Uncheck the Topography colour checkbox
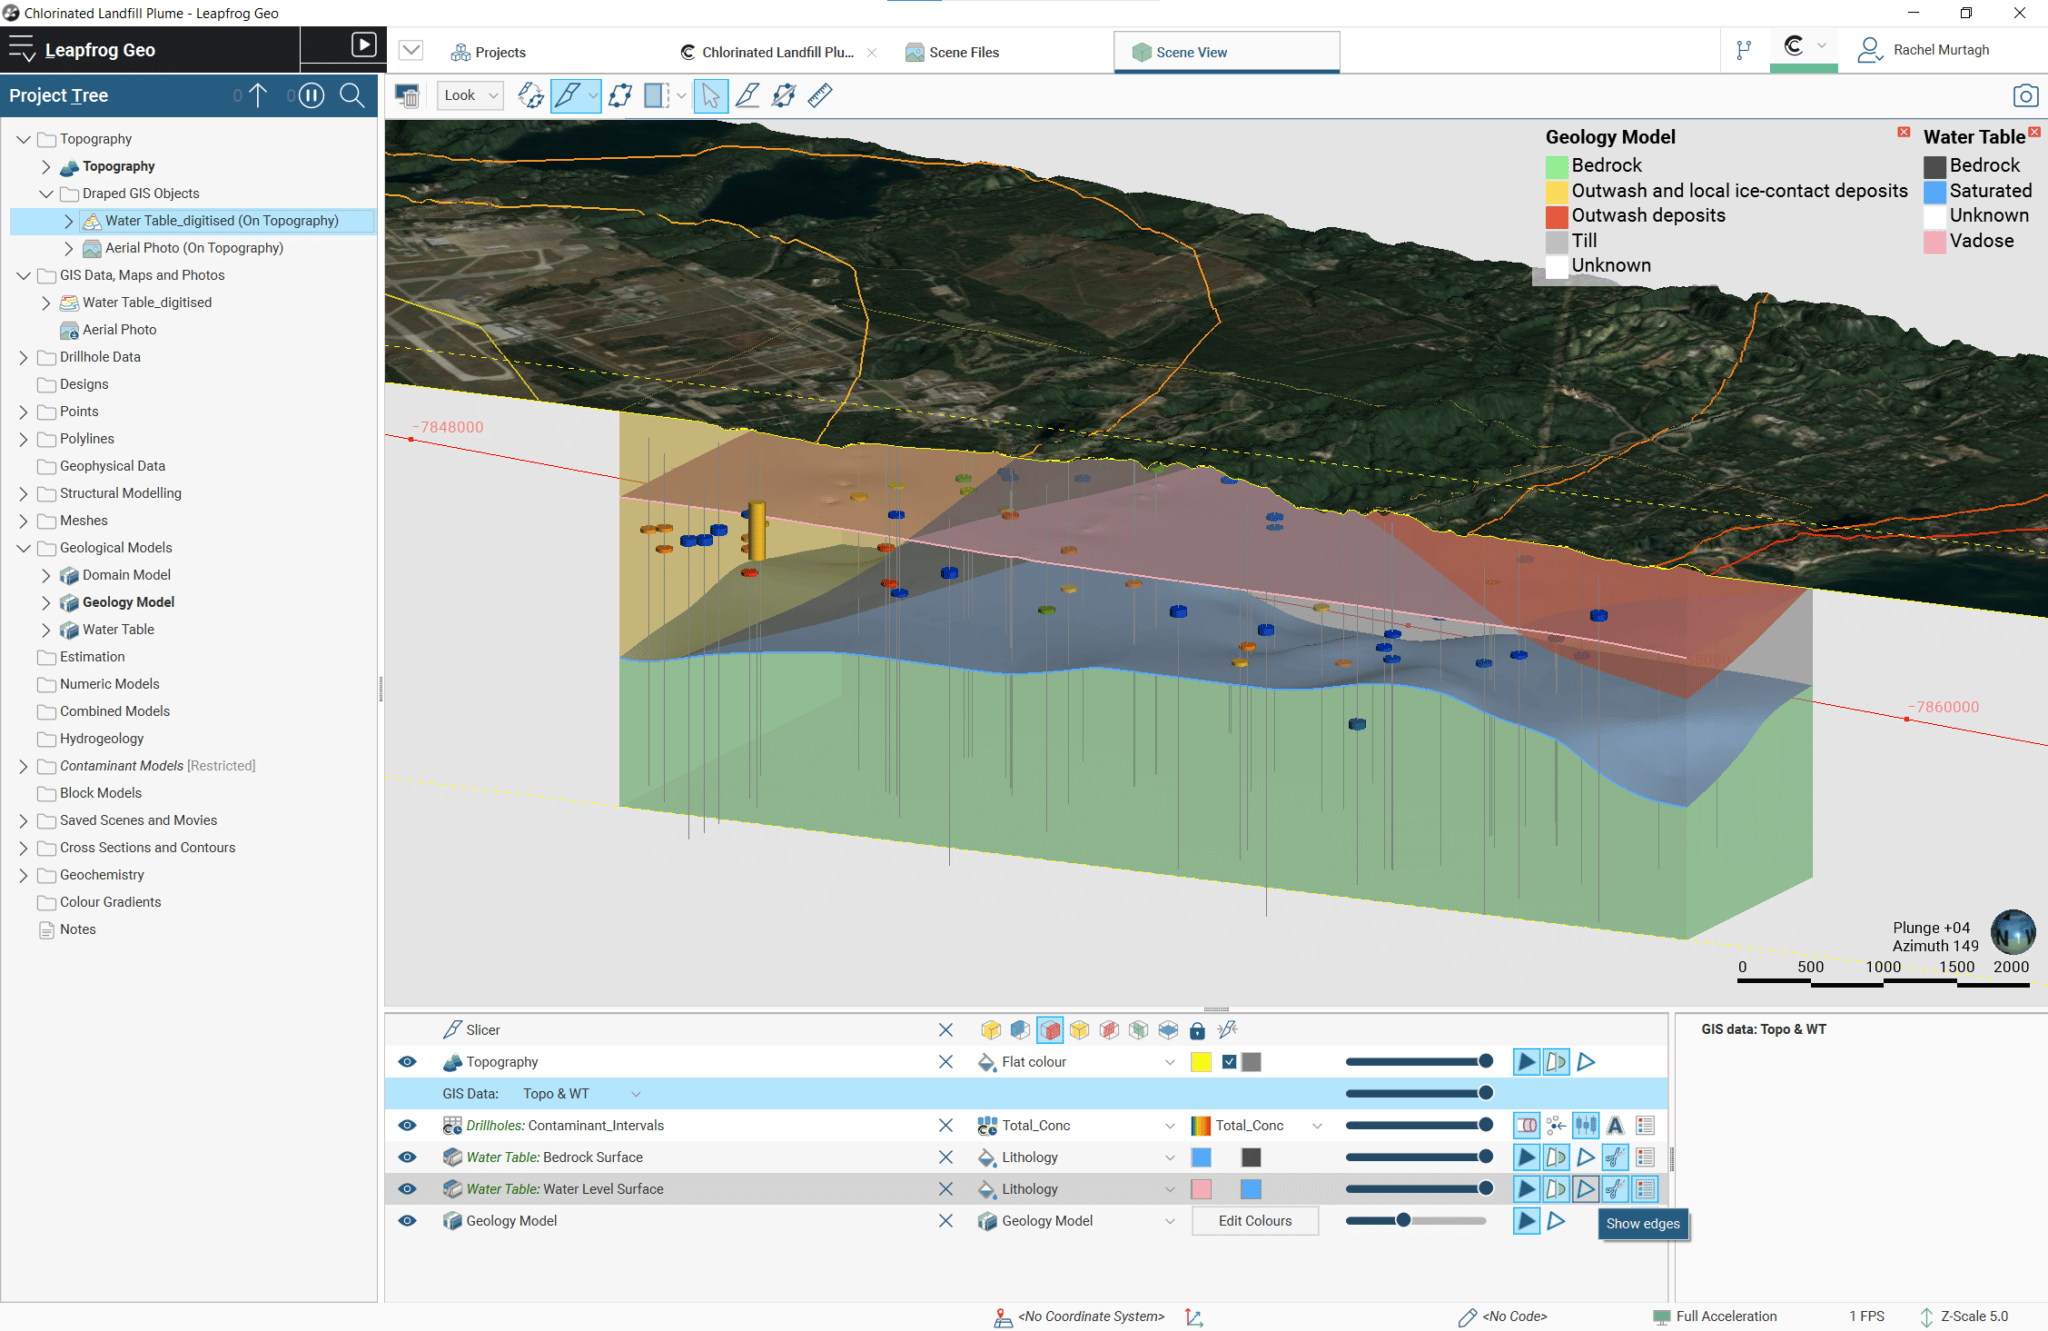 (x=1229, y=1062)
